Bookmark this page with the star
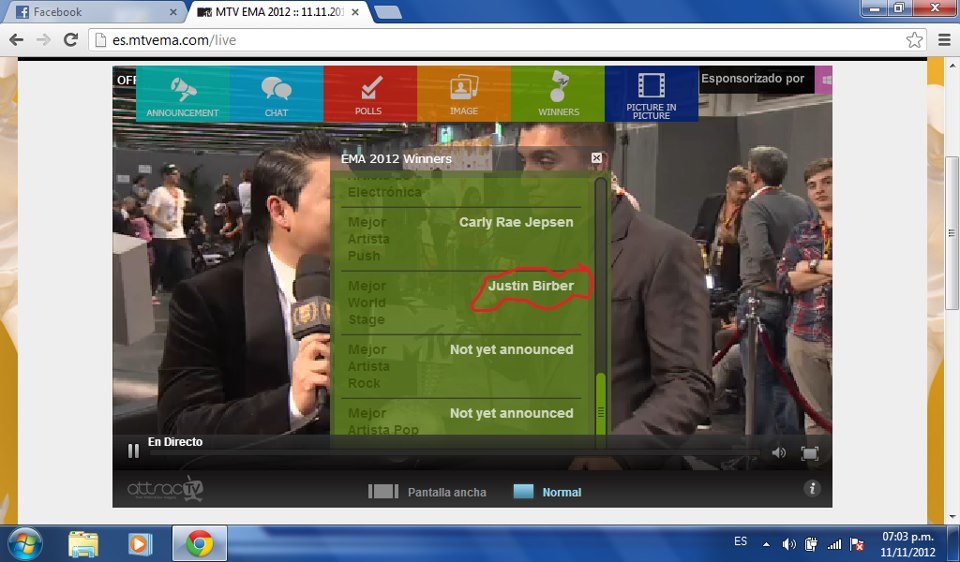Image resolution: width=960 pixels, height=562 pixels. (x=914, y=40)
